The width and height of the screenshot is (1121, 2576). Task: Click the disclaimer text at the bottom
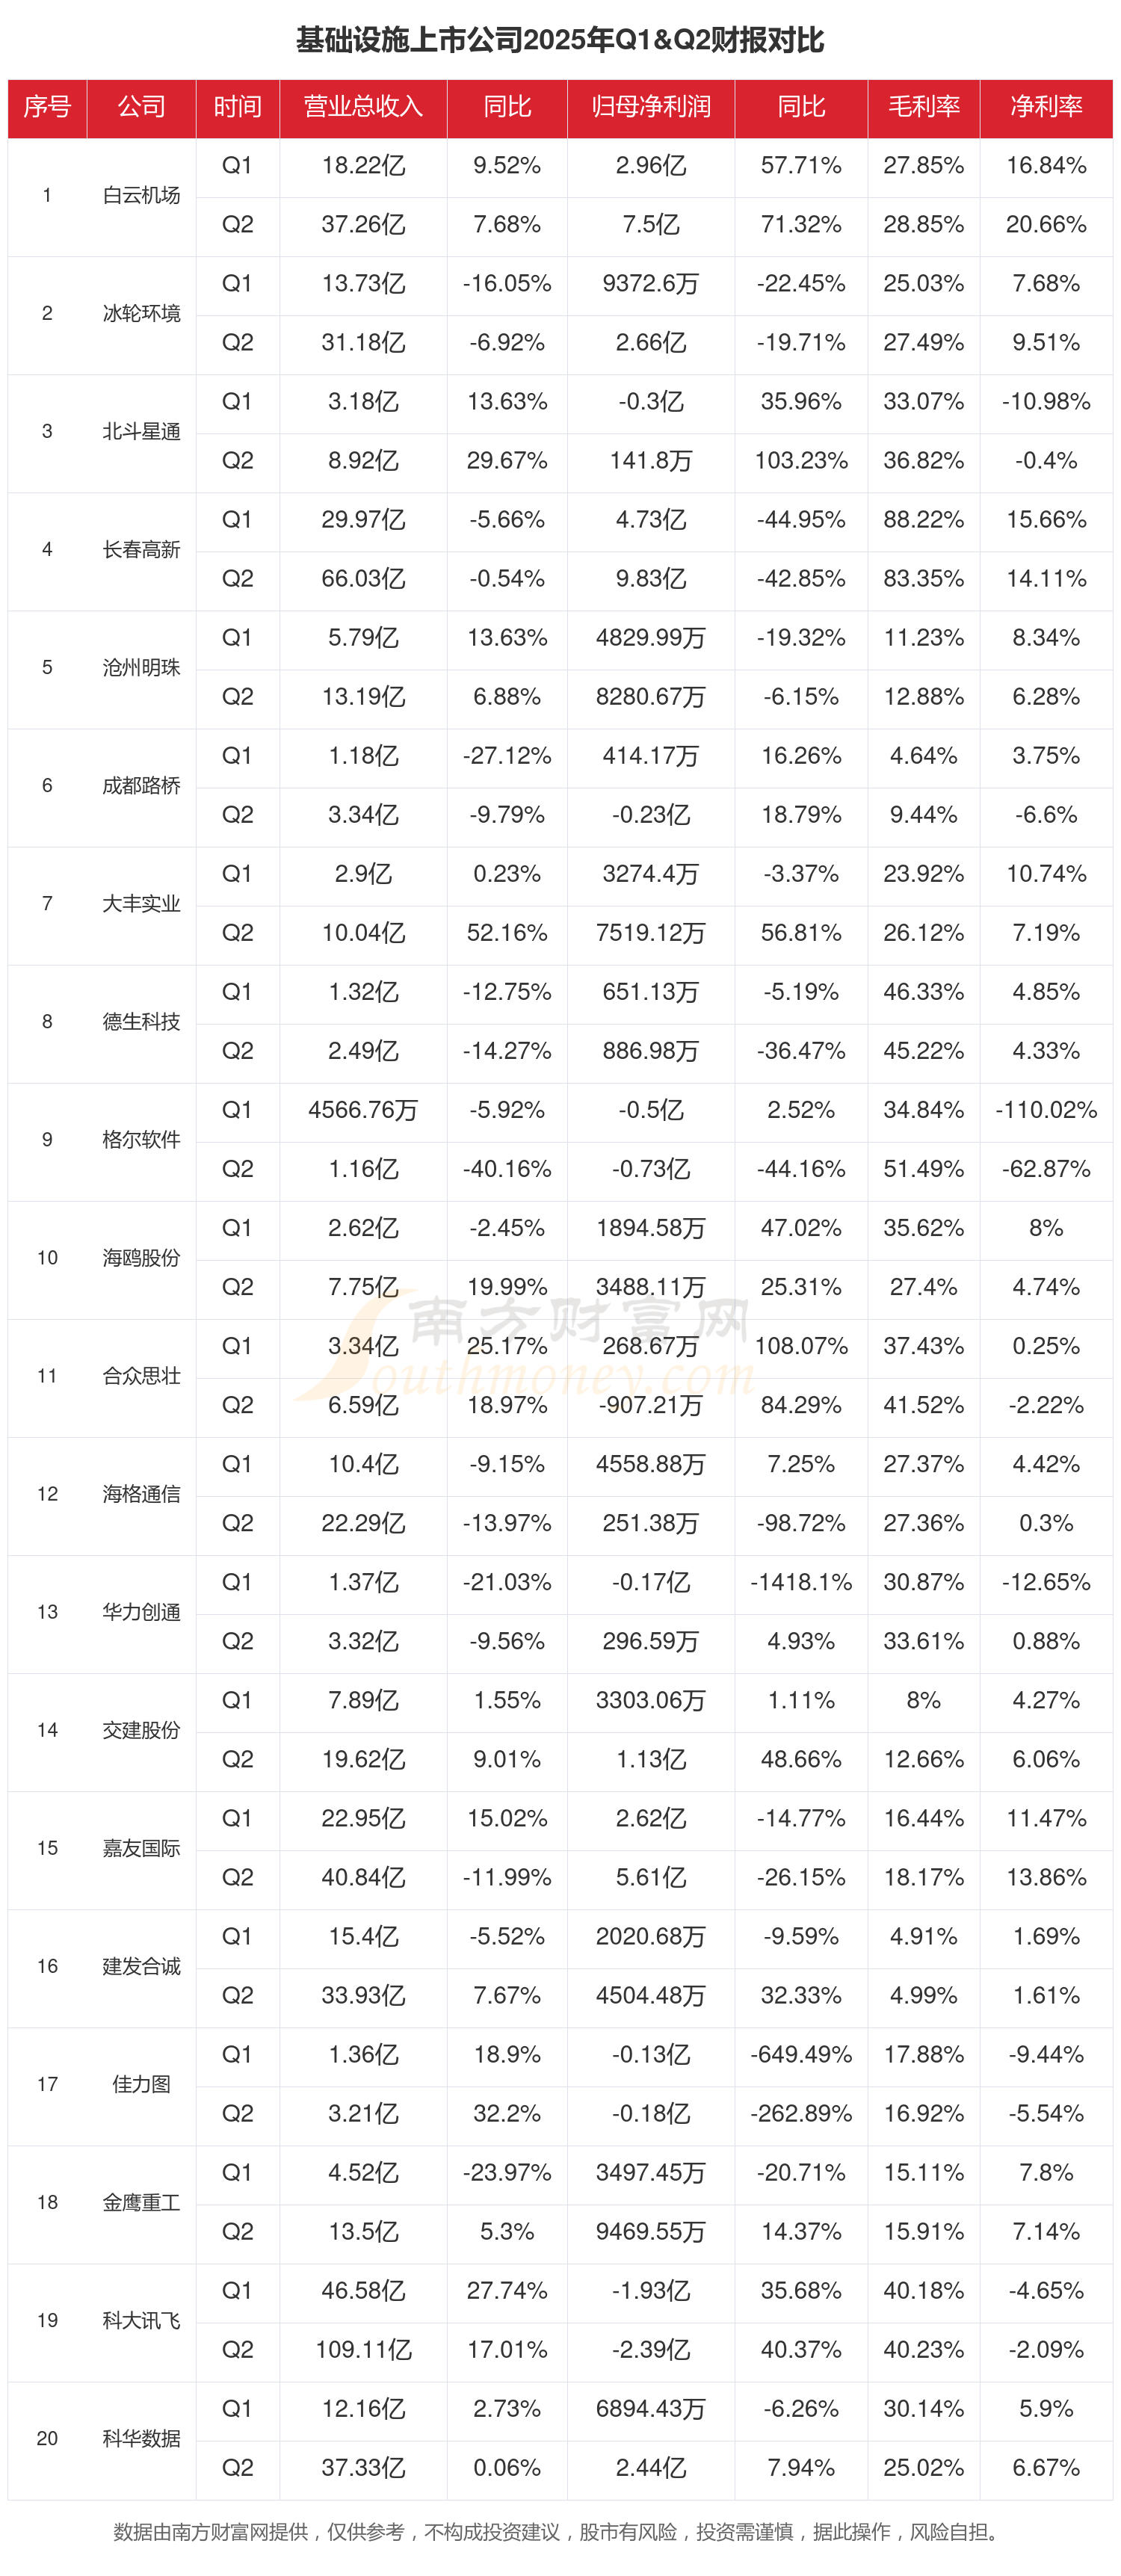560,2531
